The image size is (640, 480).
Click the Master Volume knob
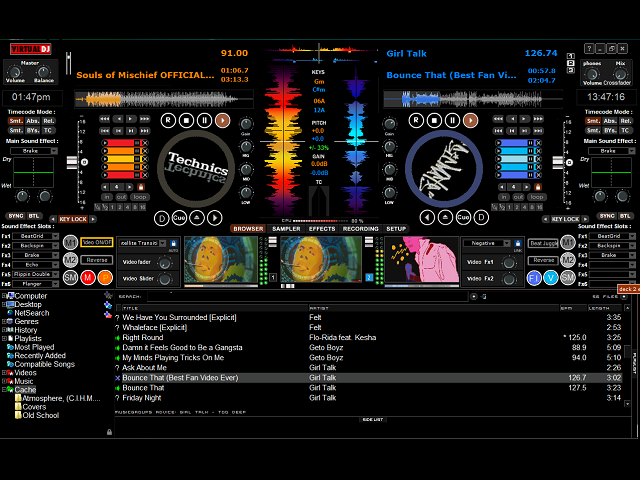click(x=15, y=72)
